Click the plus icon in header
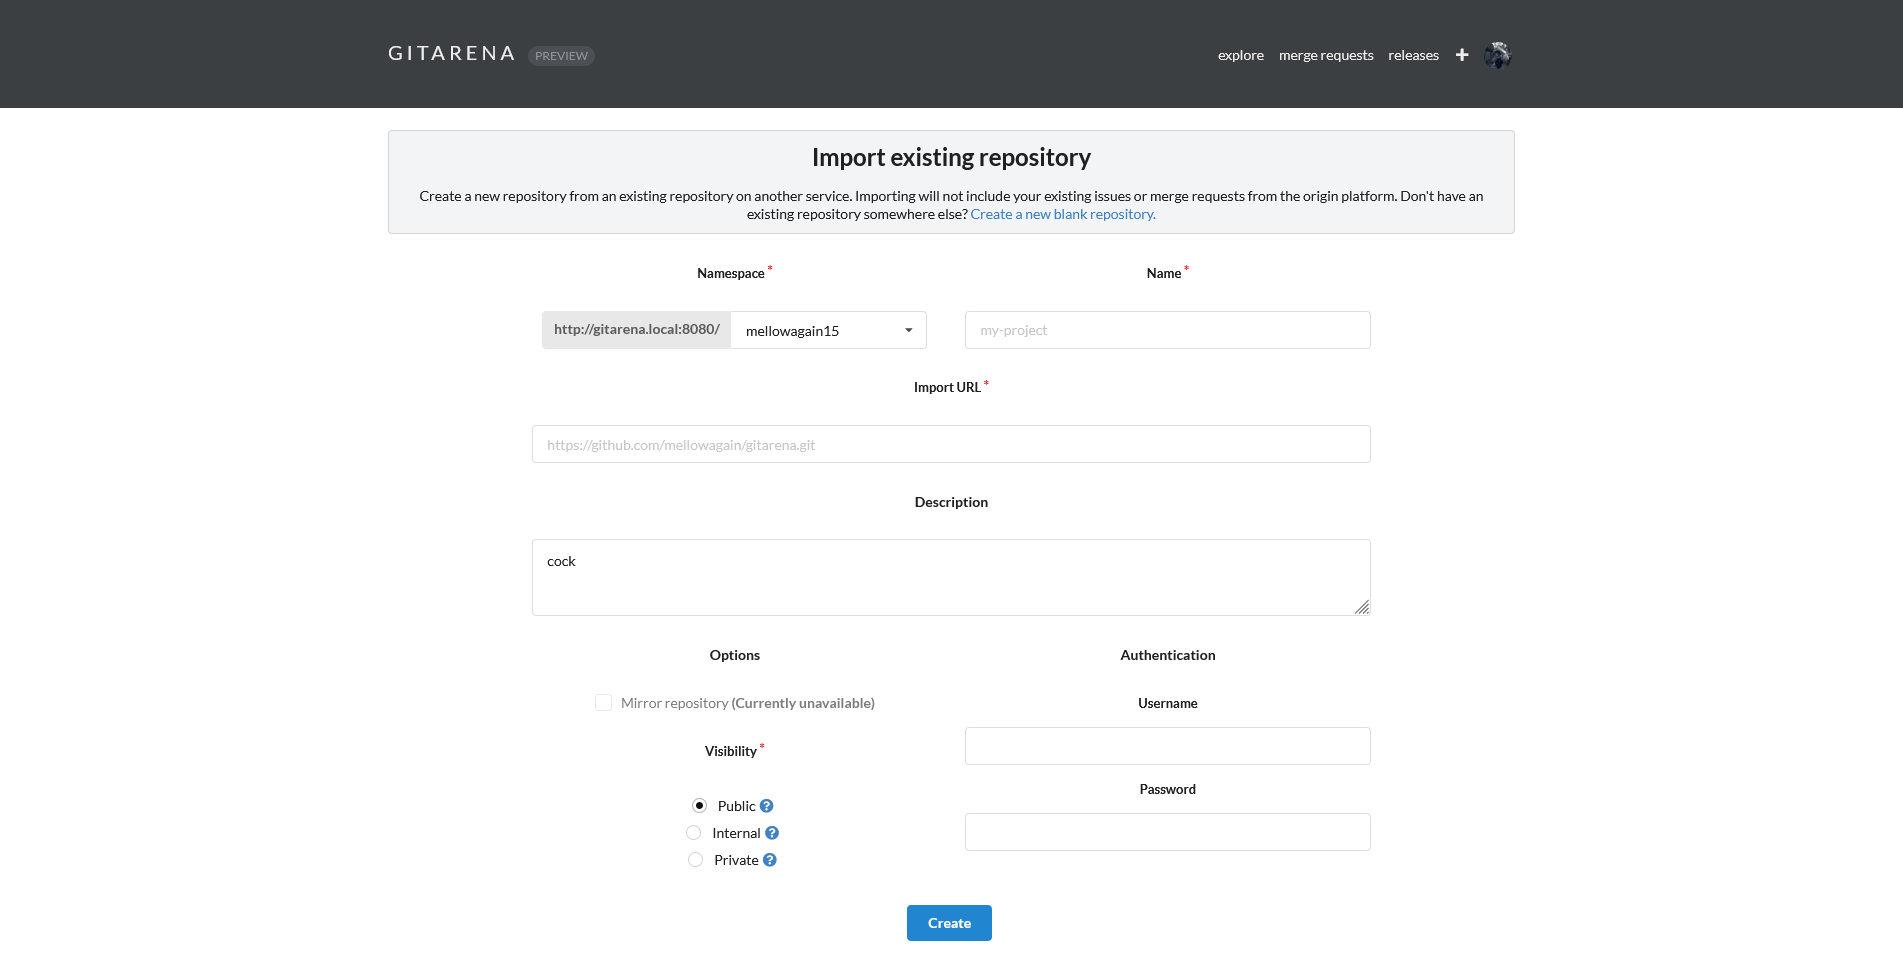The height and width of the screenshot is (955, 1903). (x=1461, y=55)
